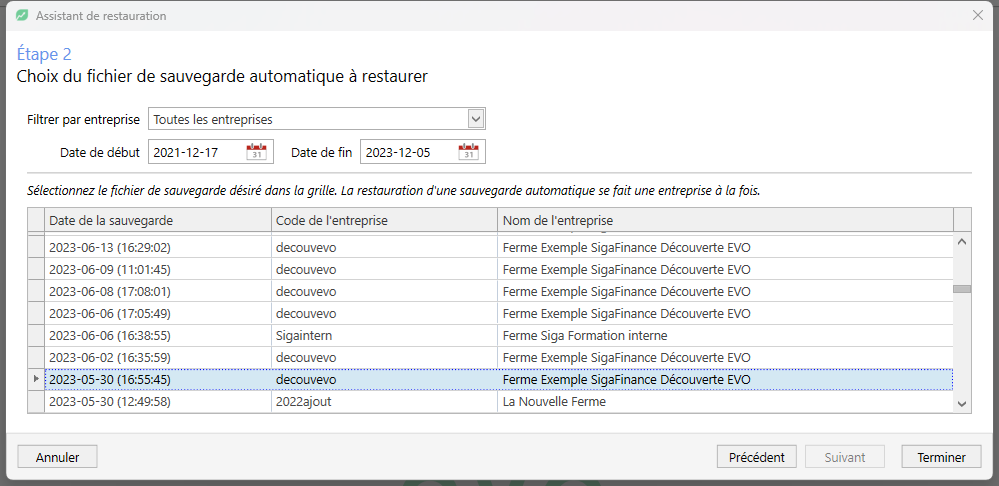Viewport: 999px width, 486px height.
Task: Go back with the Précédent button
Action: (x=757, y=457)
